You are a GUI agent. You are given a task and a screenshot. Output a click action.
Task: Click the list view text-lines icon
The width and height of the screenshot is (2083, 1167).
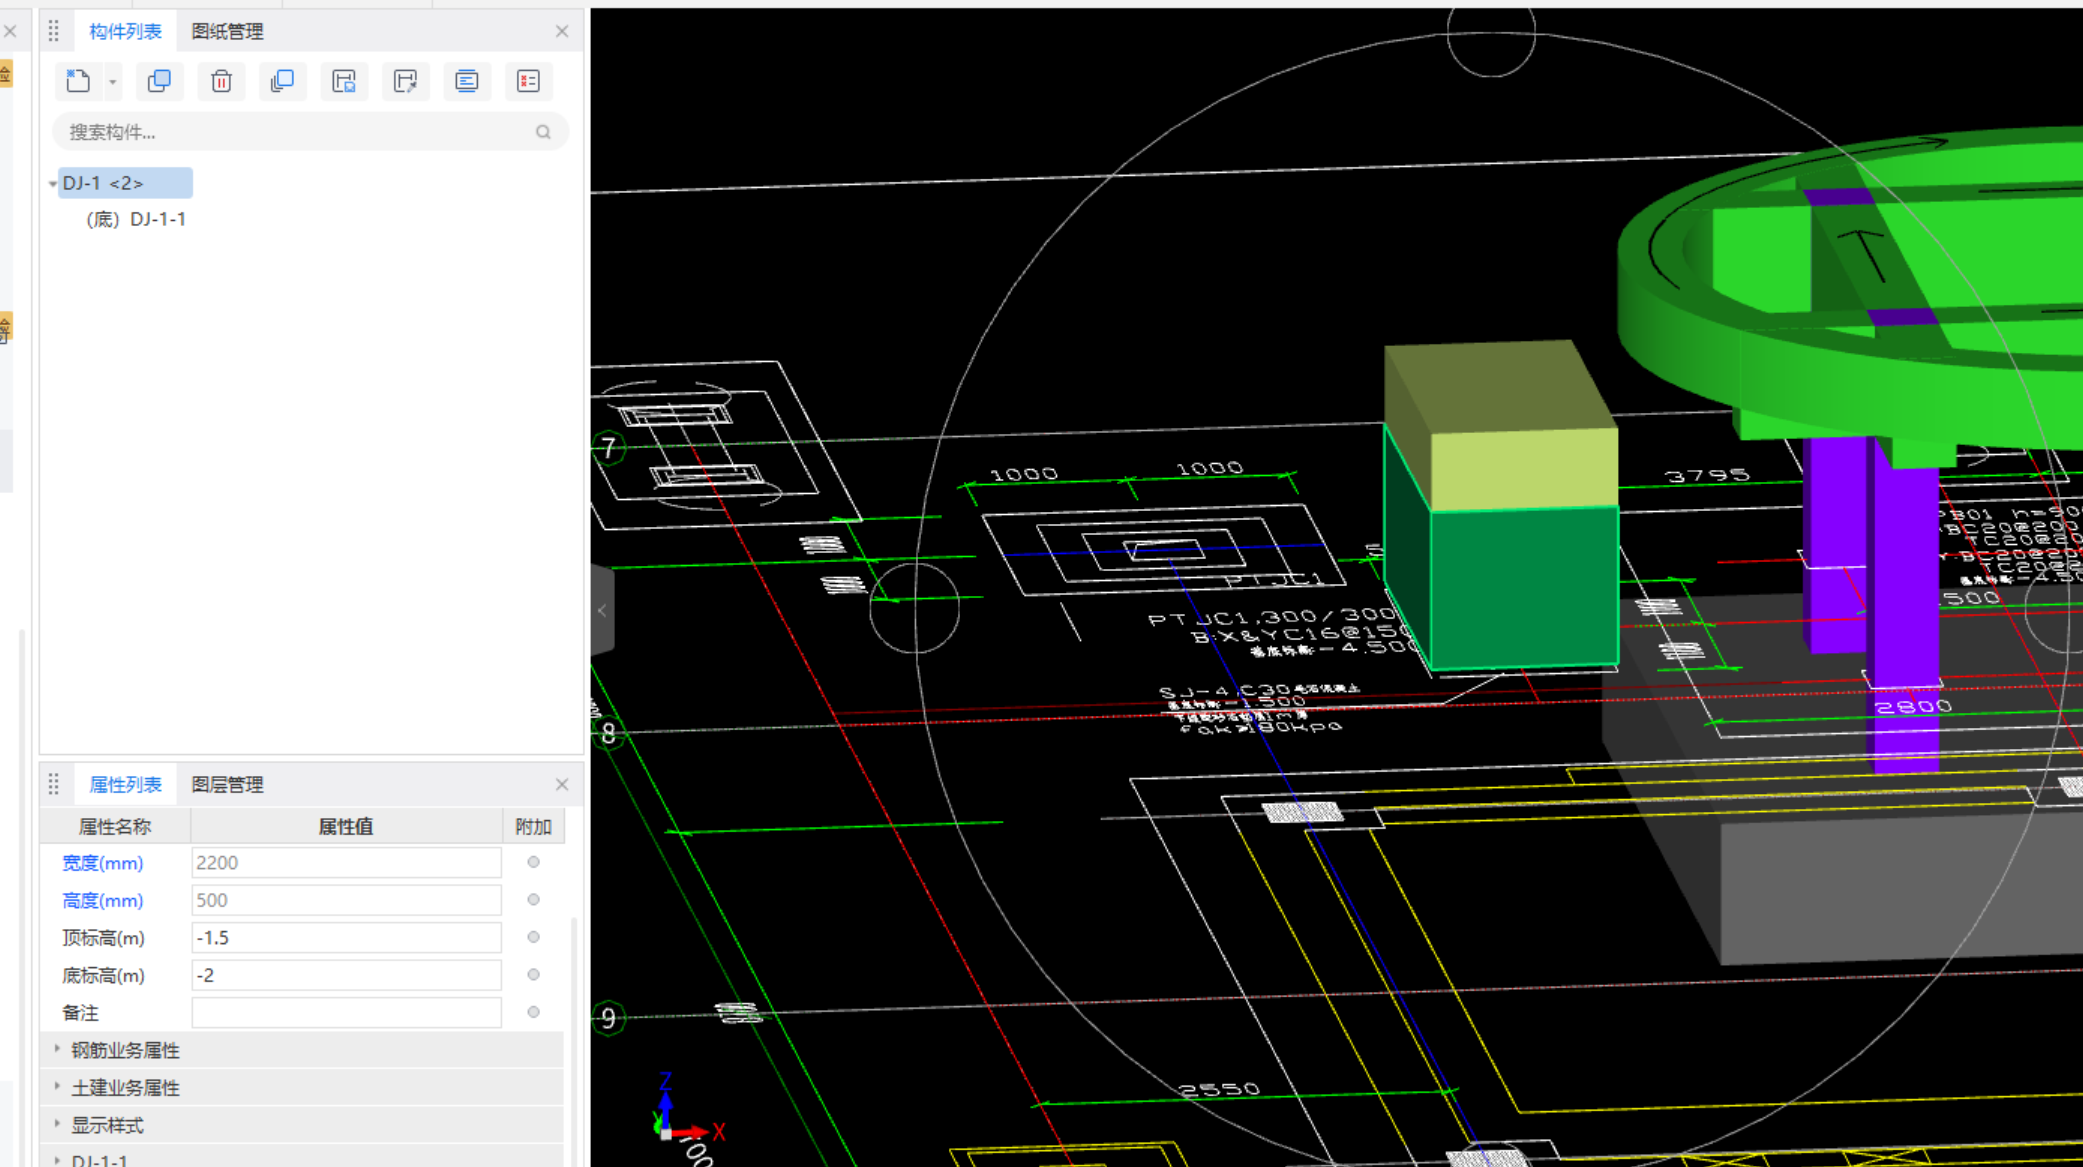click(467, 81)
